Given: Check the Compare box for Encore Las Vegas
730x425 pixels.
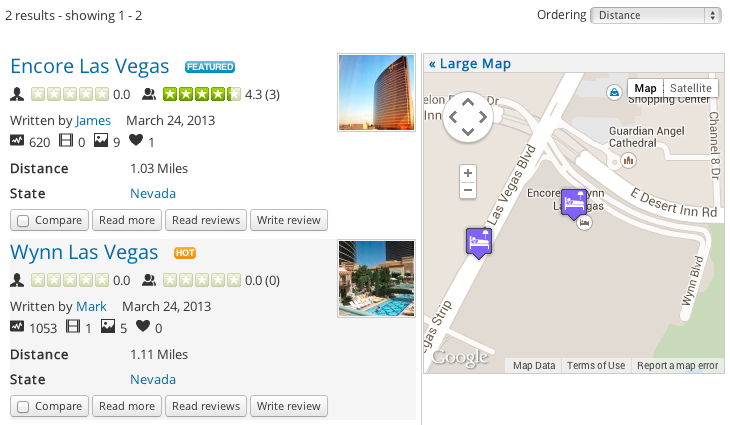Looking at the screenshot, I should pyautogui.click(x=23, y=220).
